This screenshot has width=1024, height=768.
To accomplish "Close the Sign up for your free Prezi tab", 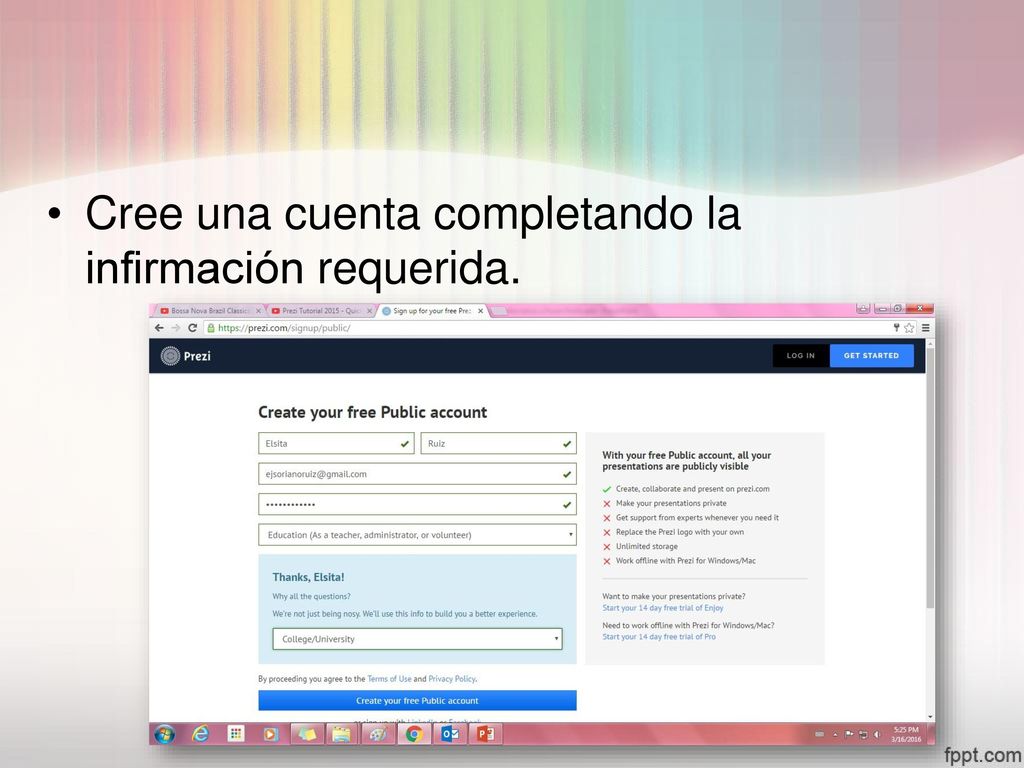I will point(481,312).
